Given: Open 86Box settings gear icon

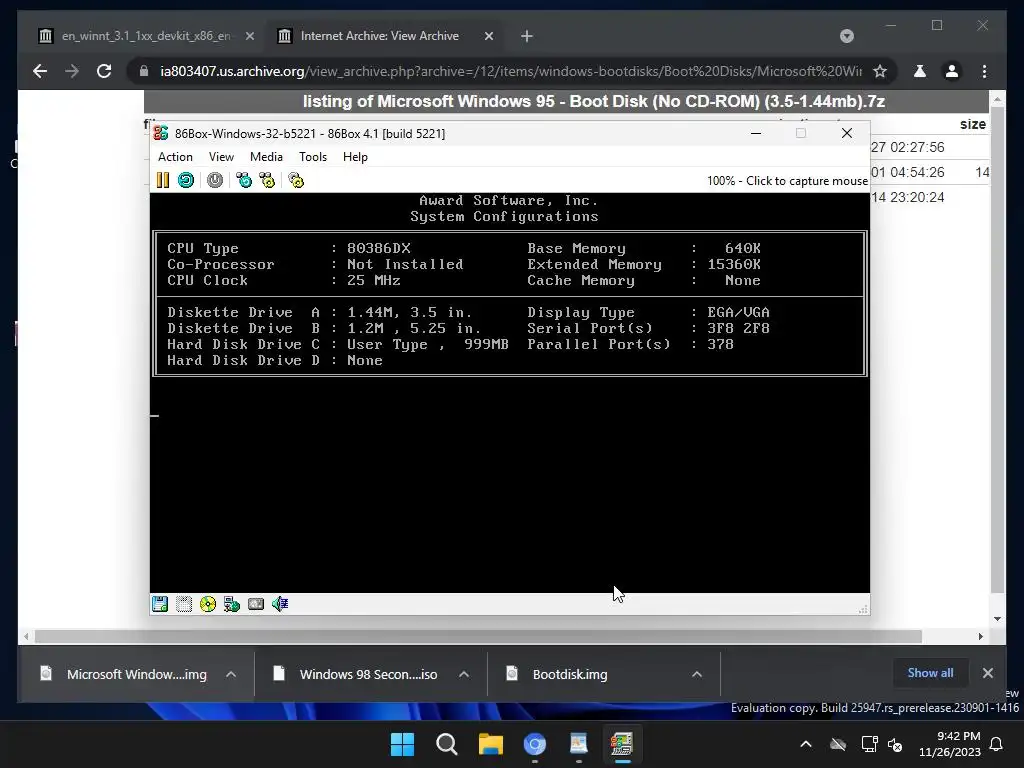Looking at the screenshot, I should click(x=296, y=180).
